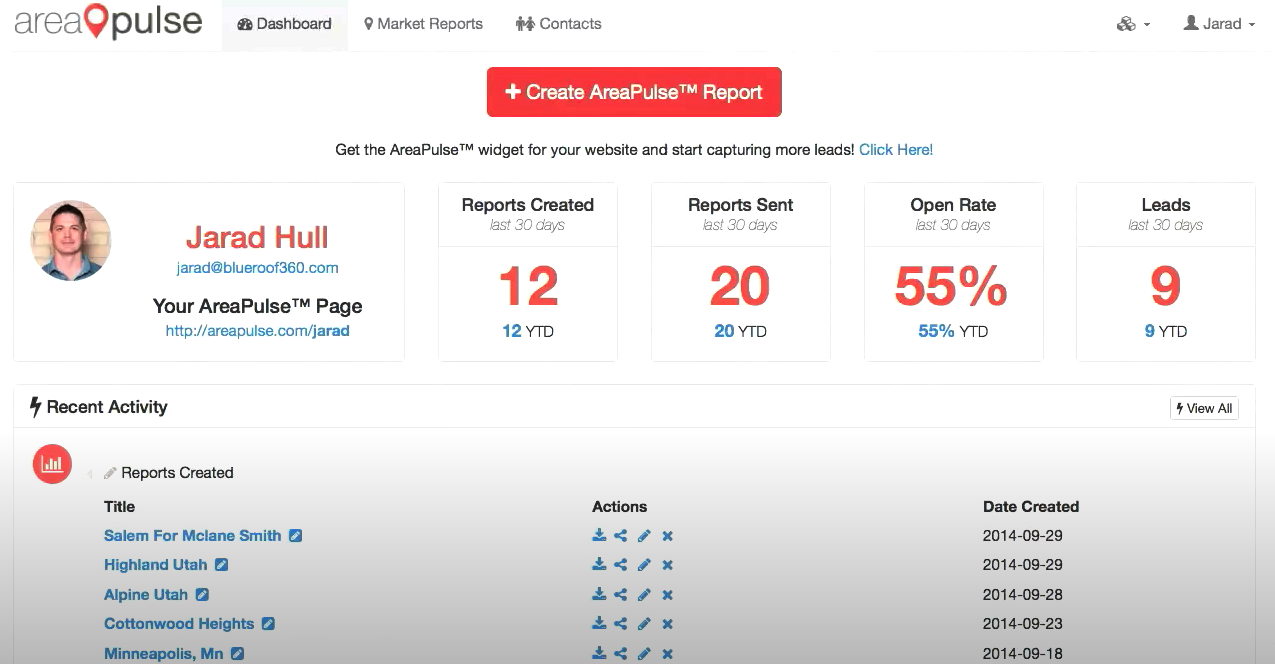This screenshot has width=1275, height=664.
Task: Download the Cottonwood Heights report
Action: click(x=599, y=624)
